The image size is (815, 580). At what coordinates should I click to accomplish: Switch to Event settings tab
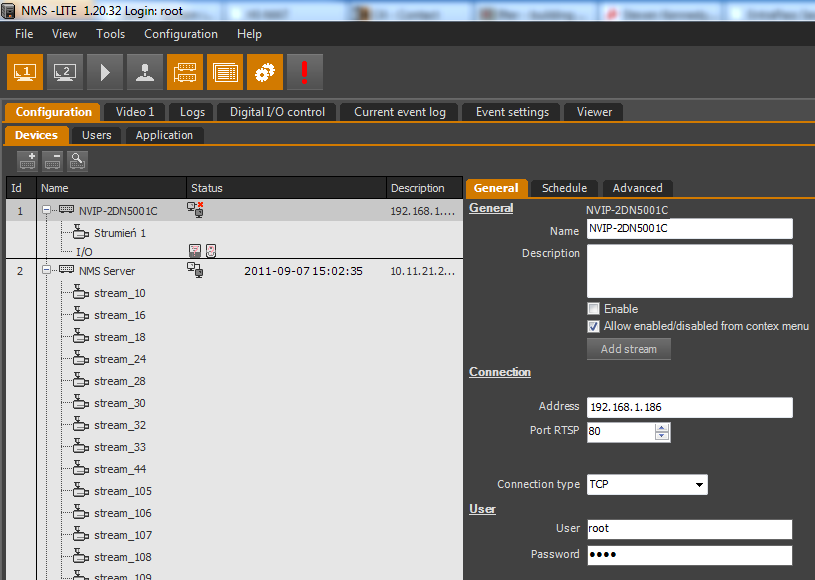tap(512, 112)
